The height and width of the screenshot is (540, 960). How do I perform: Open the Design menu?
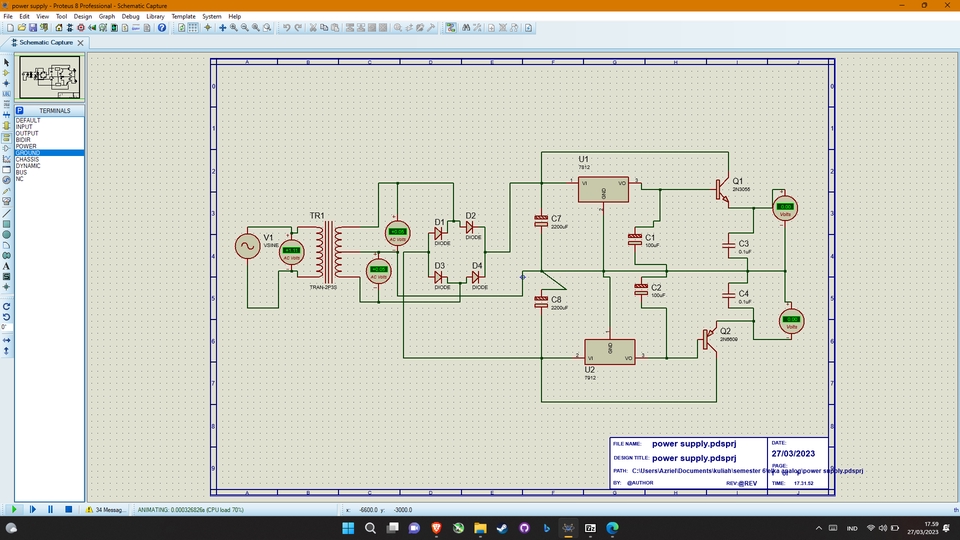coord(83,17)
